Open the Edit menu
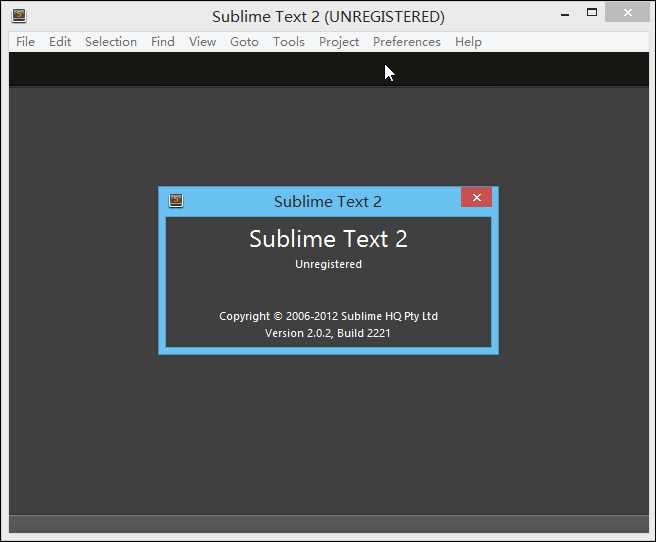The height and width of the screenshot is (542, 656). tap(60, 42)
